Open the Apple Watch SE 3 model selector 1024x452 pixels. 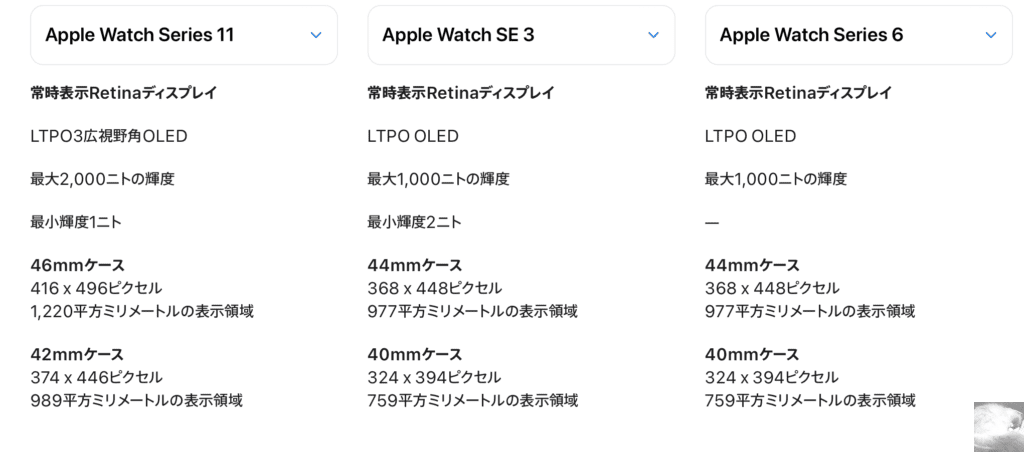tap(520, 35)
